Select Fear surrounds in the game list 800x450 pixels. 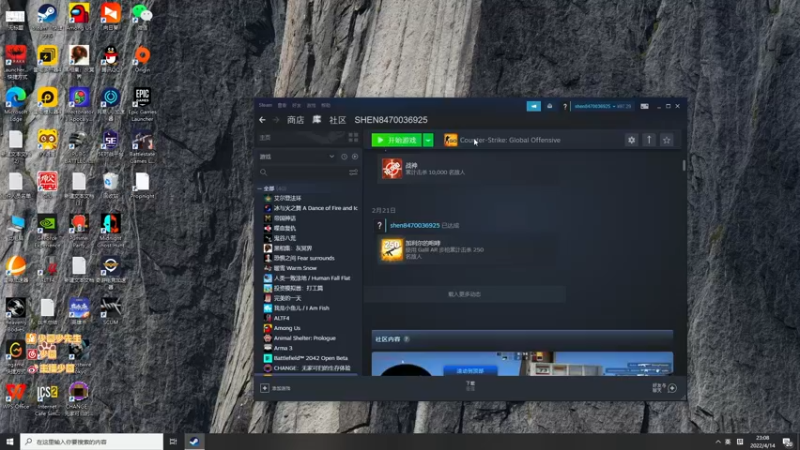click(x=299, y=258)
